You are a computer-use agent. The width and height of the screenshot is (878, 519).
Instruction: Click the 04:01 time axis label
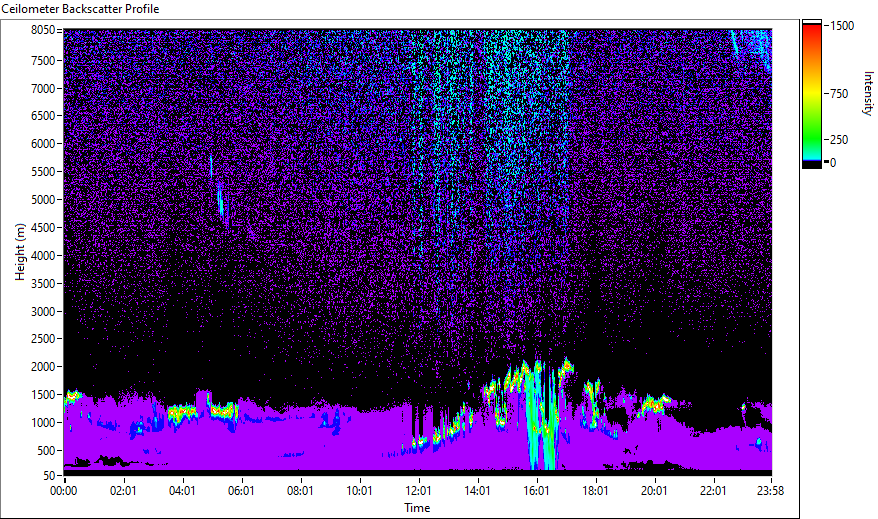(x=182, y=491)
